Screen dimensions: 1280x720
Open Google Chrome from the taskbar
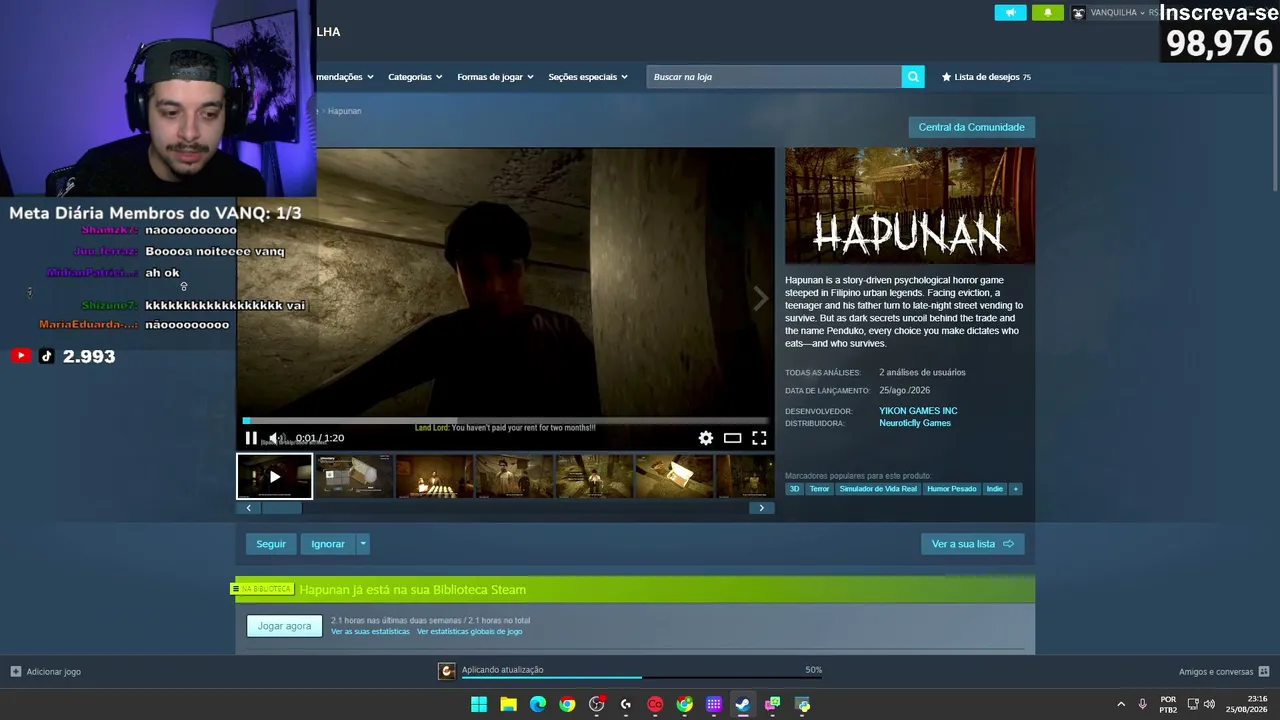tap(567, 704)
